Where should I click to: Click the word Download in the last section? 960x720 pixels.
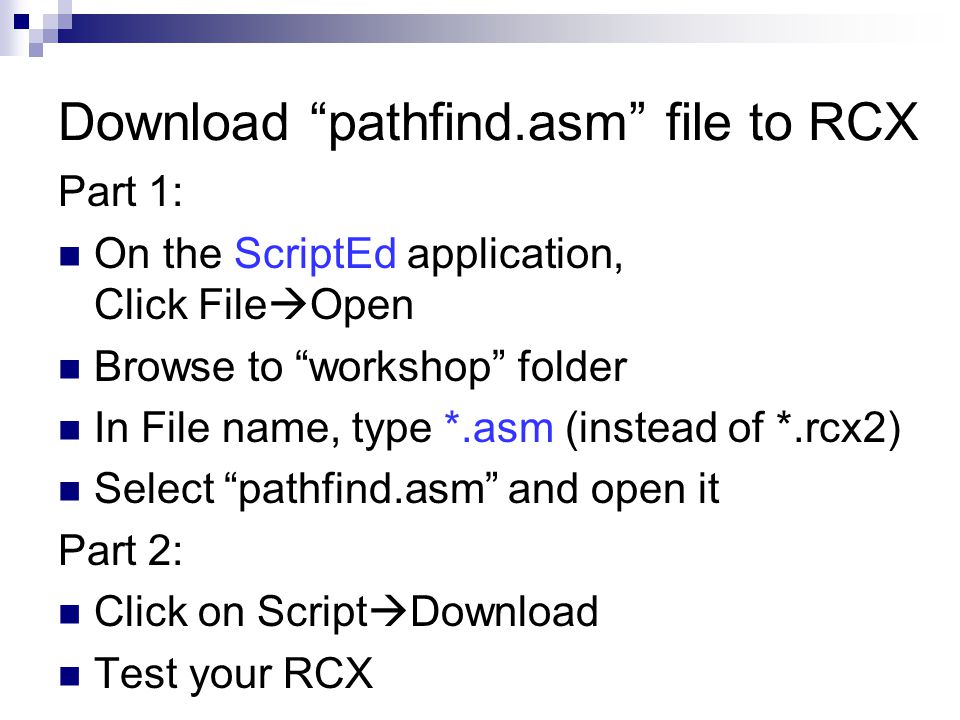[x=504, y=611]
